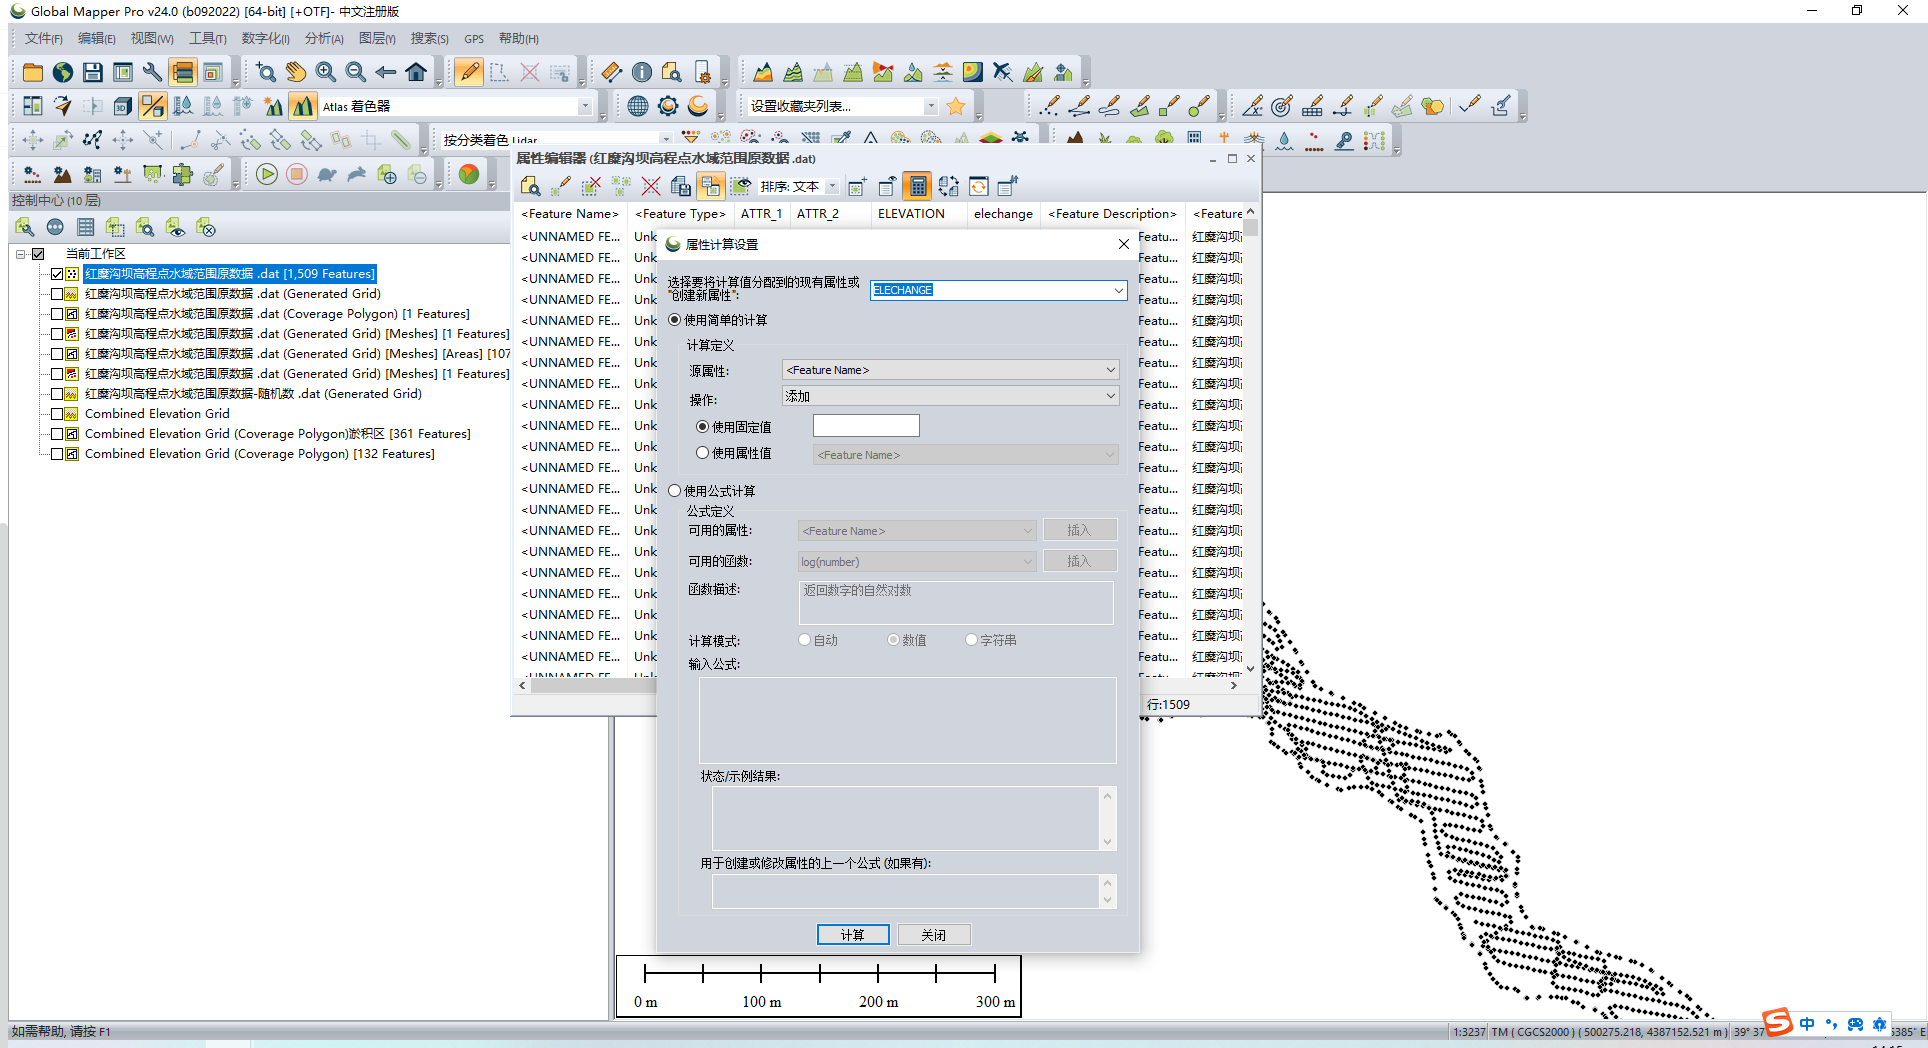
Task: Click the elechange column header
Action: coord(1004,214)
